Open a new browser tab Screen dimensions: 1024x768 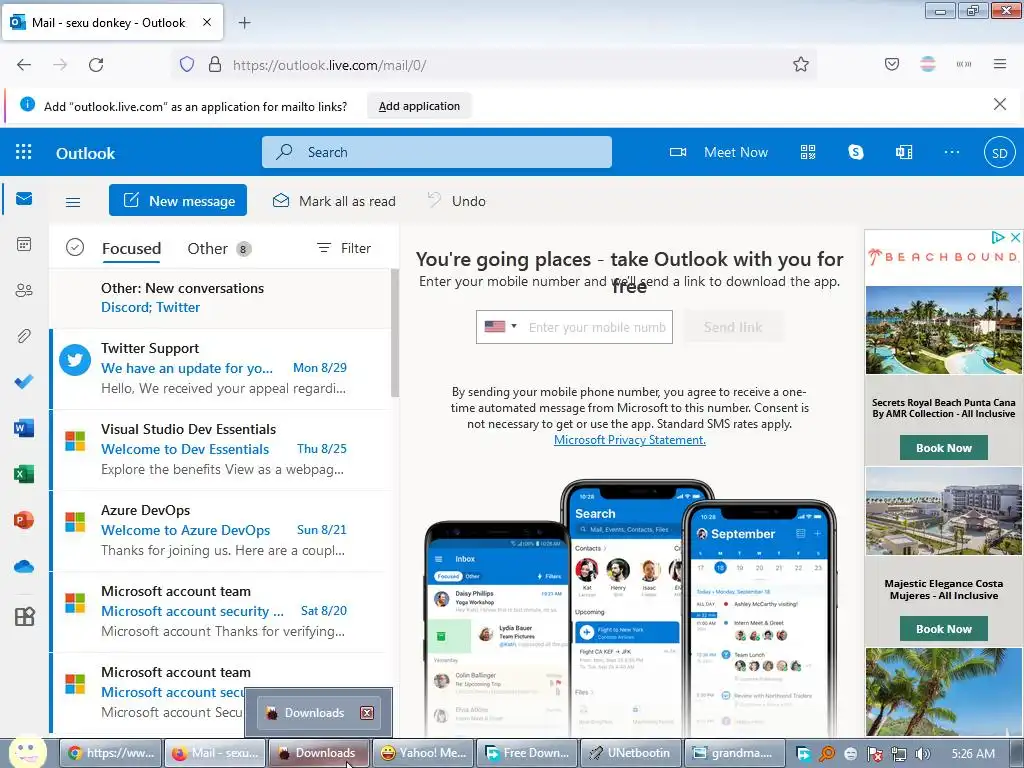point(244,23)
